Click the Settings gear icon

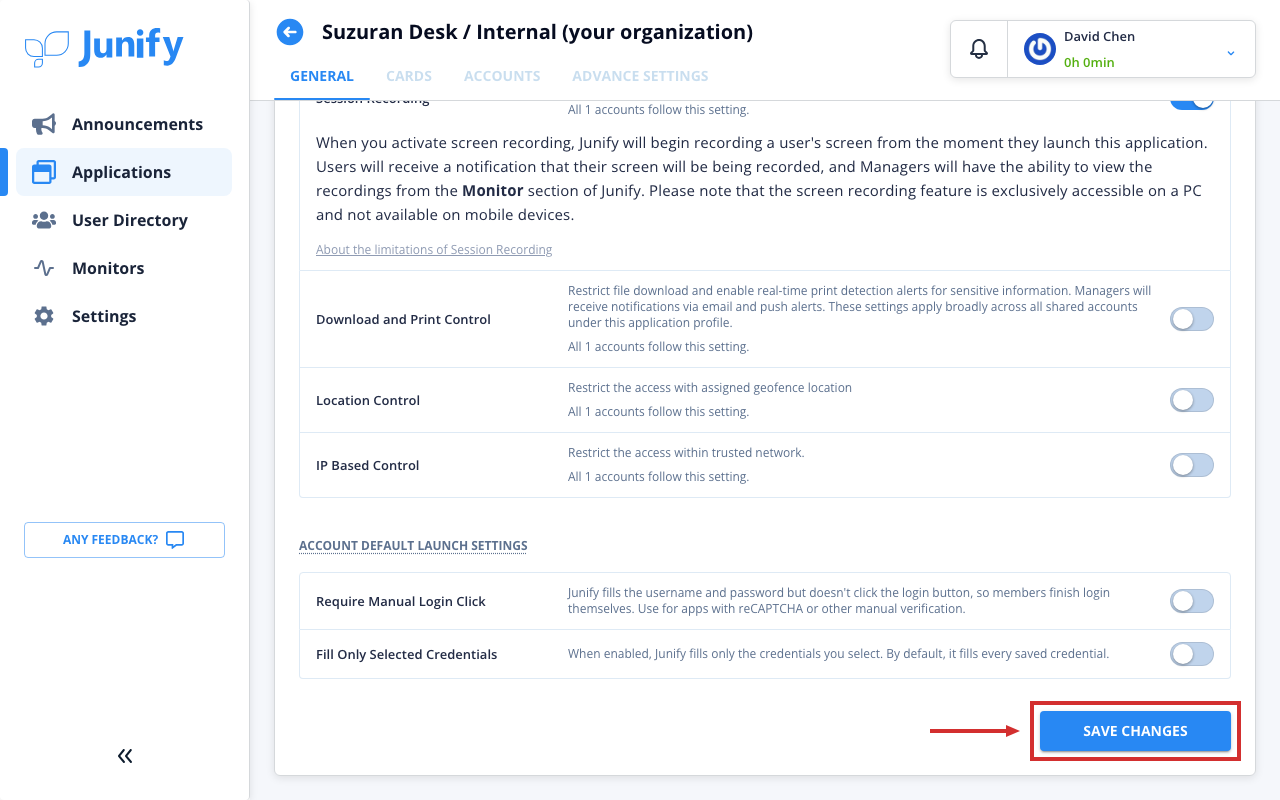pos(44,316)
